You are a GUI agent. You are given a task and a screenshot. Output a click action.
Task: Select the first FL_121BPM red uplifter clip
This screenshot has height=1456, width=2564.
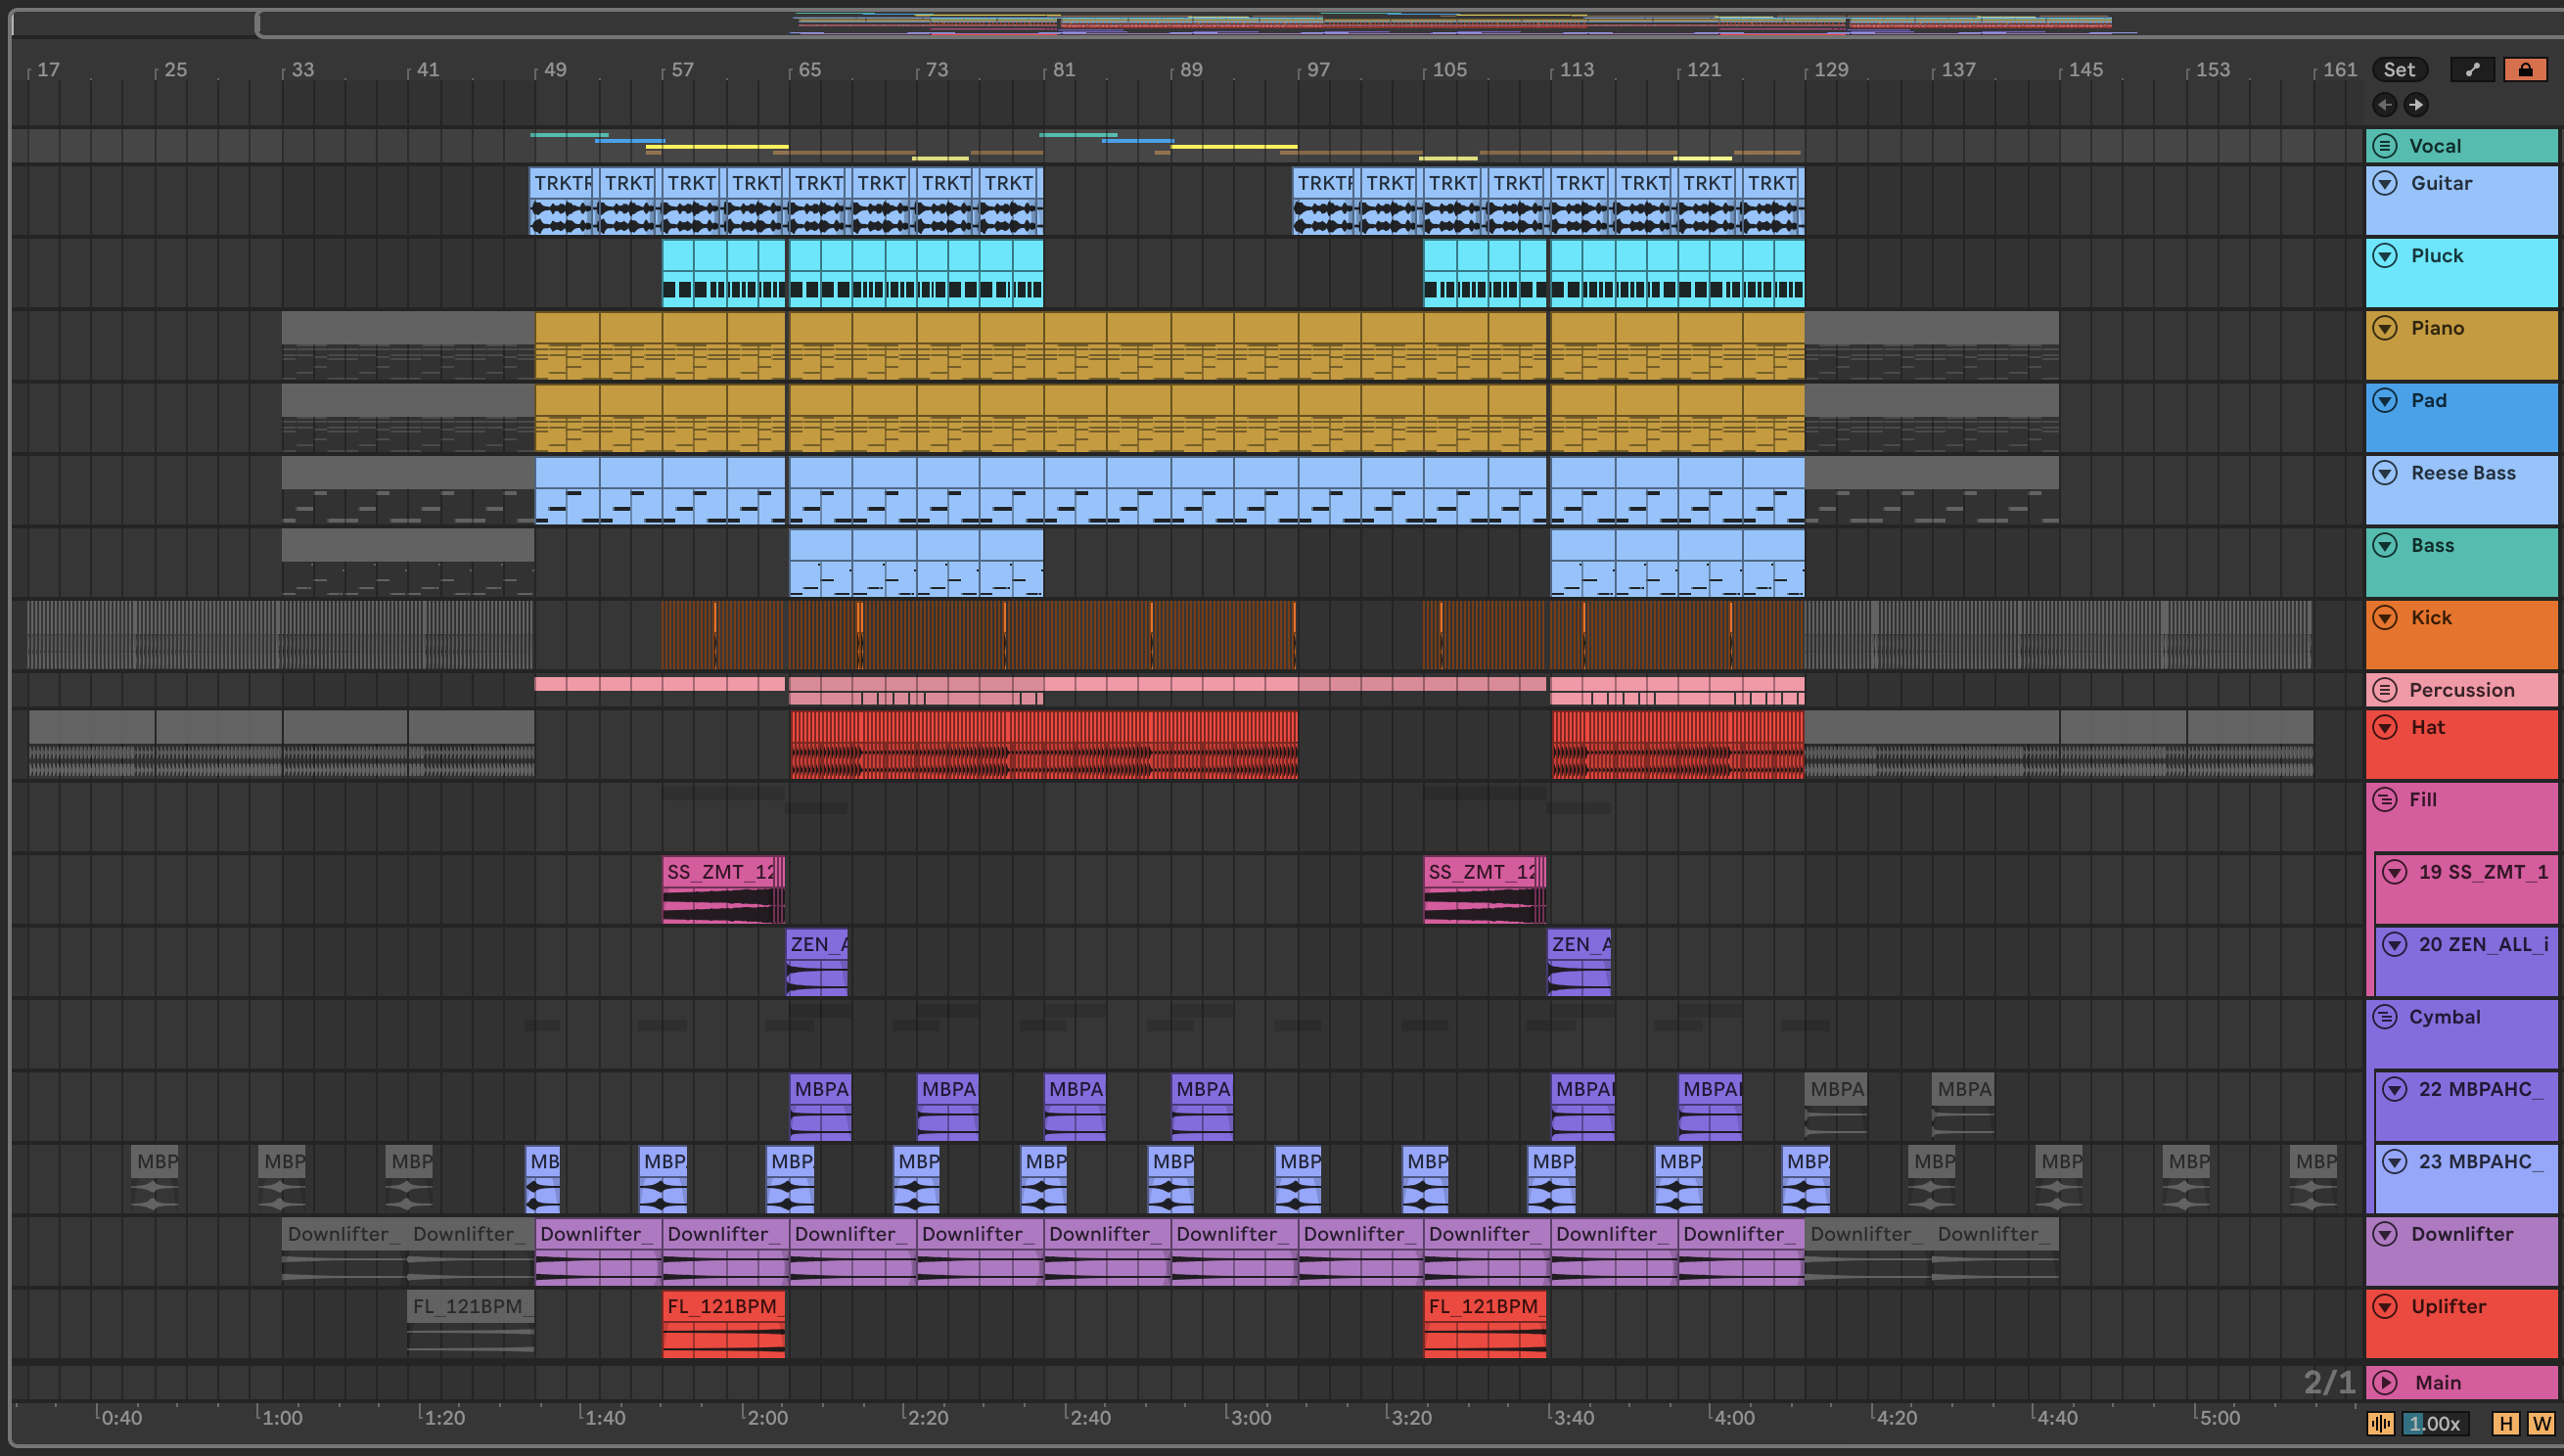(723, 1307)
